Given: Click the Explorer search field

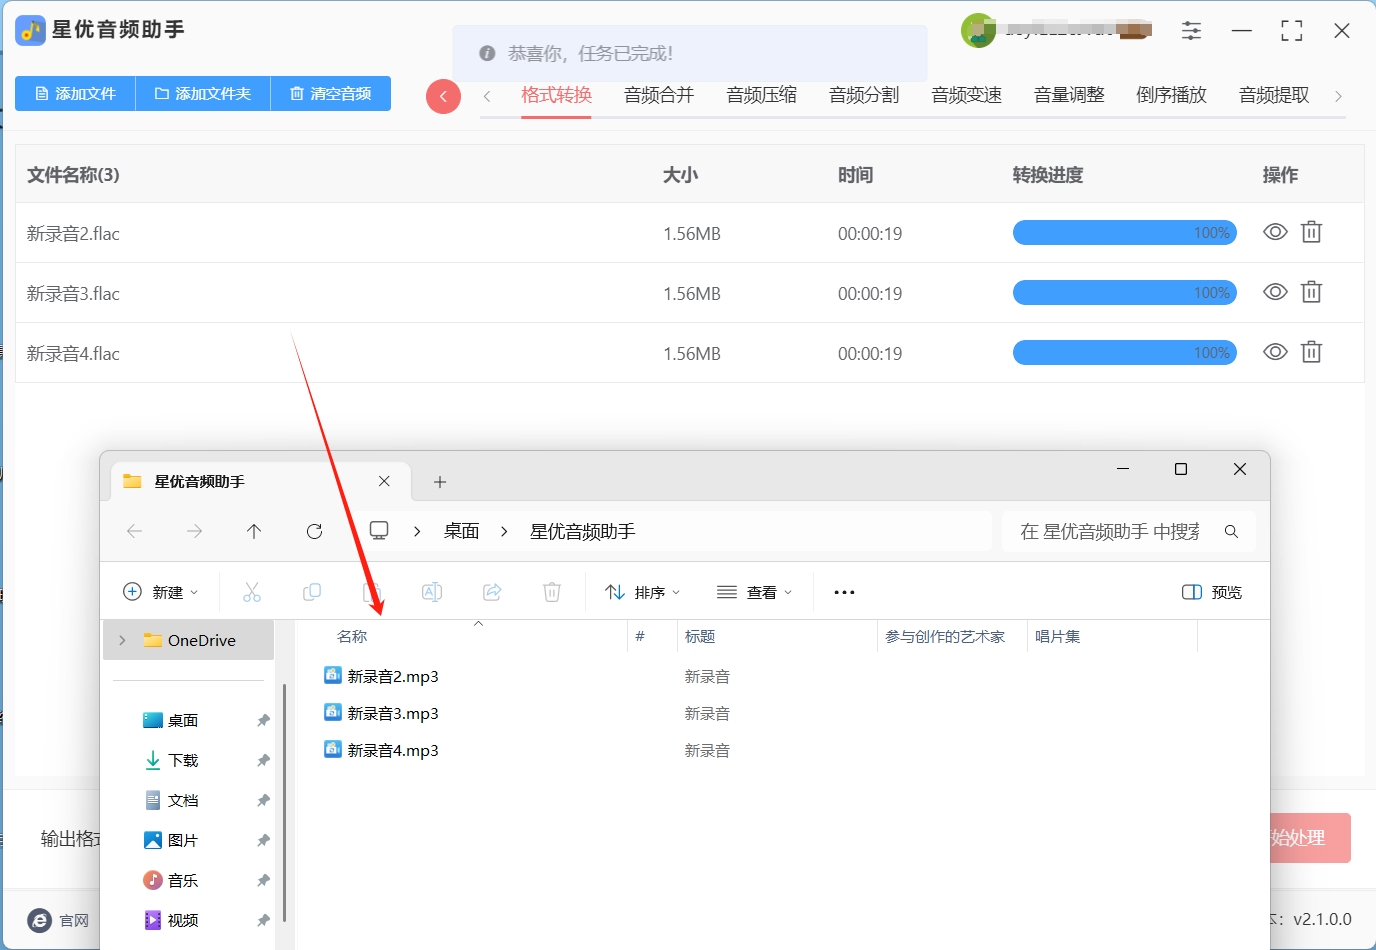Looking at the screenshot, I should point(1128,531).
